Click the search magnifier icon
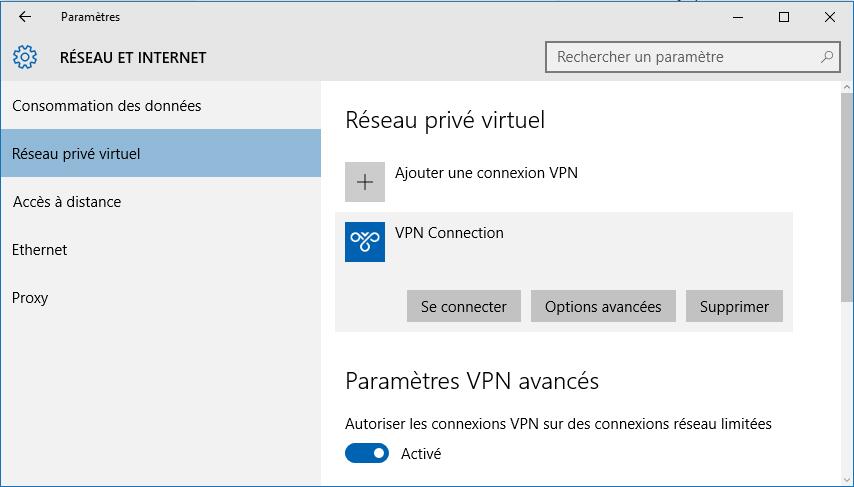Image resolution: width=854 pixels, height=487 pixels. (x=827, y=57)
